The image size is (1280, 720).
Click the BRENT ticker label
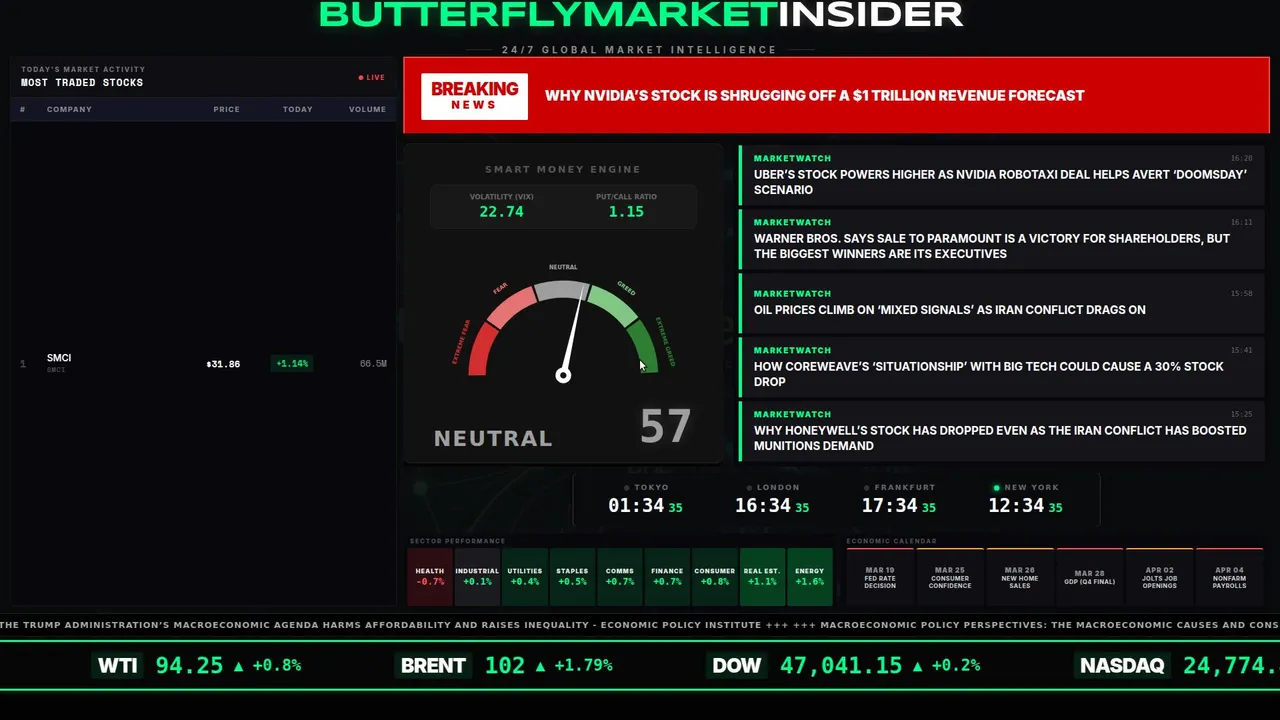point(433,665)
